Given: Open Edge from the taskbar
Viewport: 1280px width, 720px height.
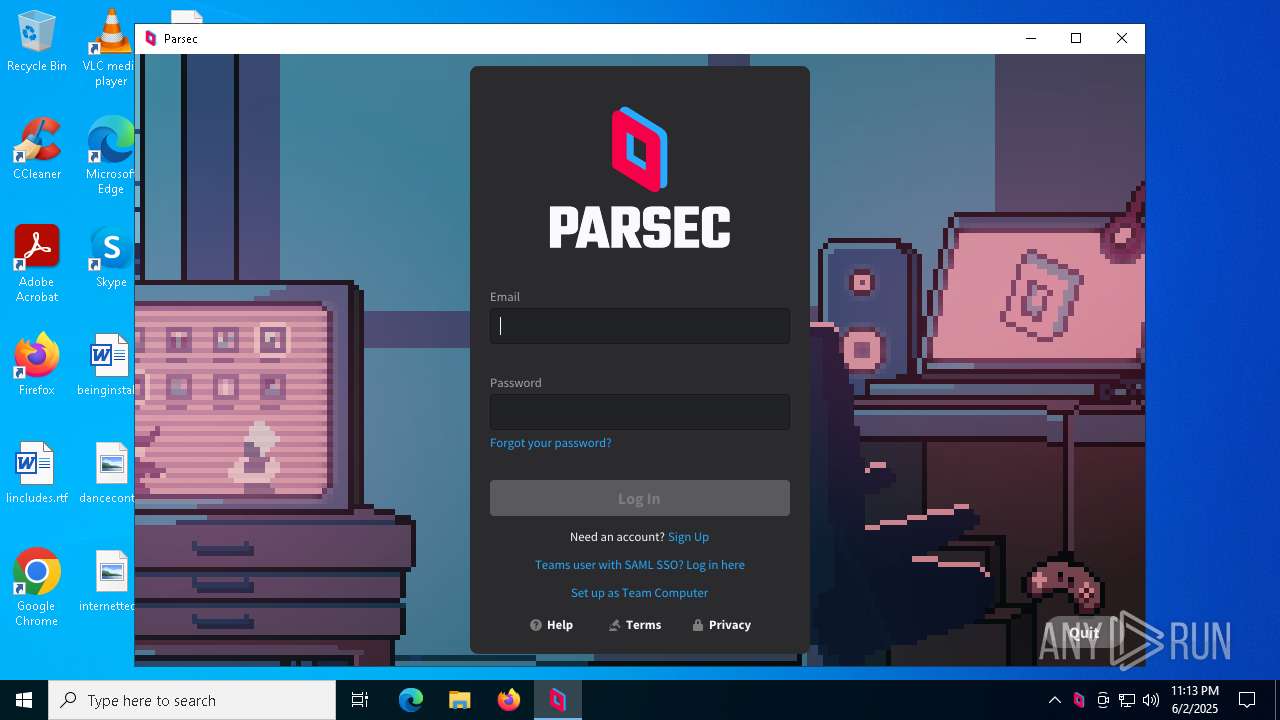Looking at the screenshot, I should tap(411, 700).
